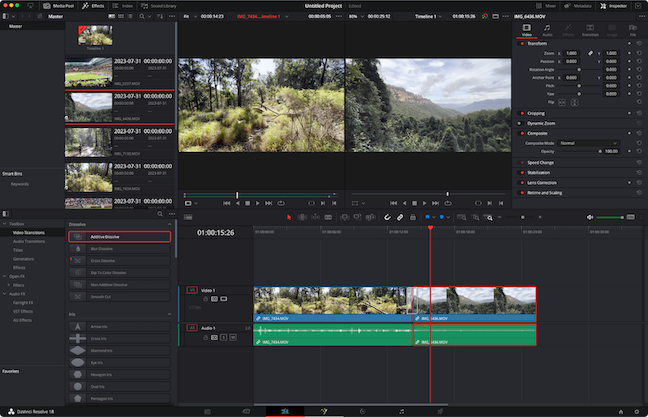Flip clip horizontally in Inspector
This screenshot has height=417, width=648.
click(x=564, y=102)
